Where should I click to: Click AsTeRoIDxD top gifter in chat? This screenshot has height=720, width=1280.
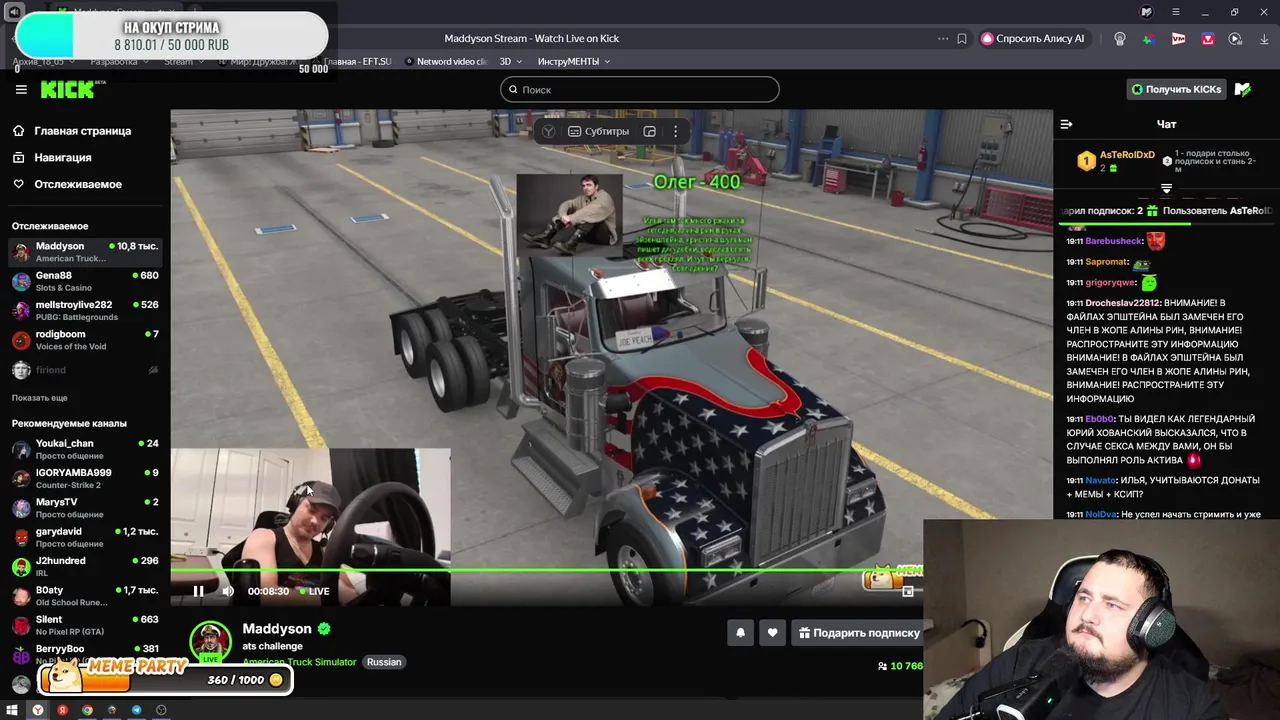[1127, 155]
